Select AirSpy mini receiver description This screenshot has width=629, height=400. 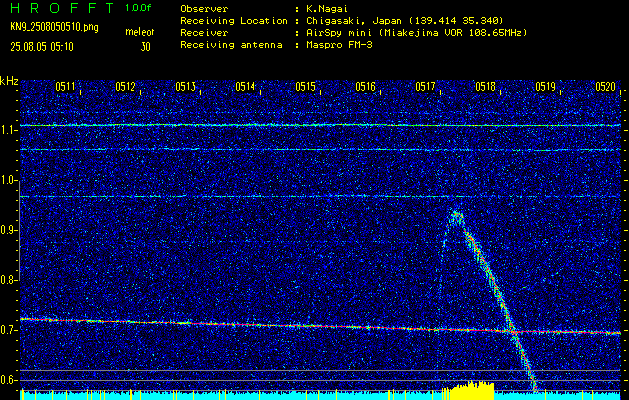pos(416,33)
